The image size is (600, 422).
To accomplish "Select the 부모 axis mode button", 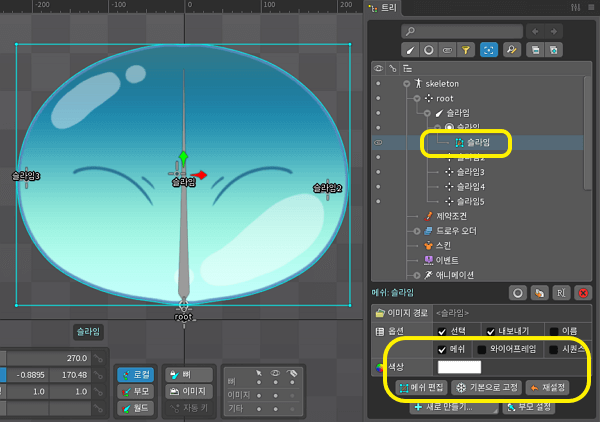I will (136, 392).
